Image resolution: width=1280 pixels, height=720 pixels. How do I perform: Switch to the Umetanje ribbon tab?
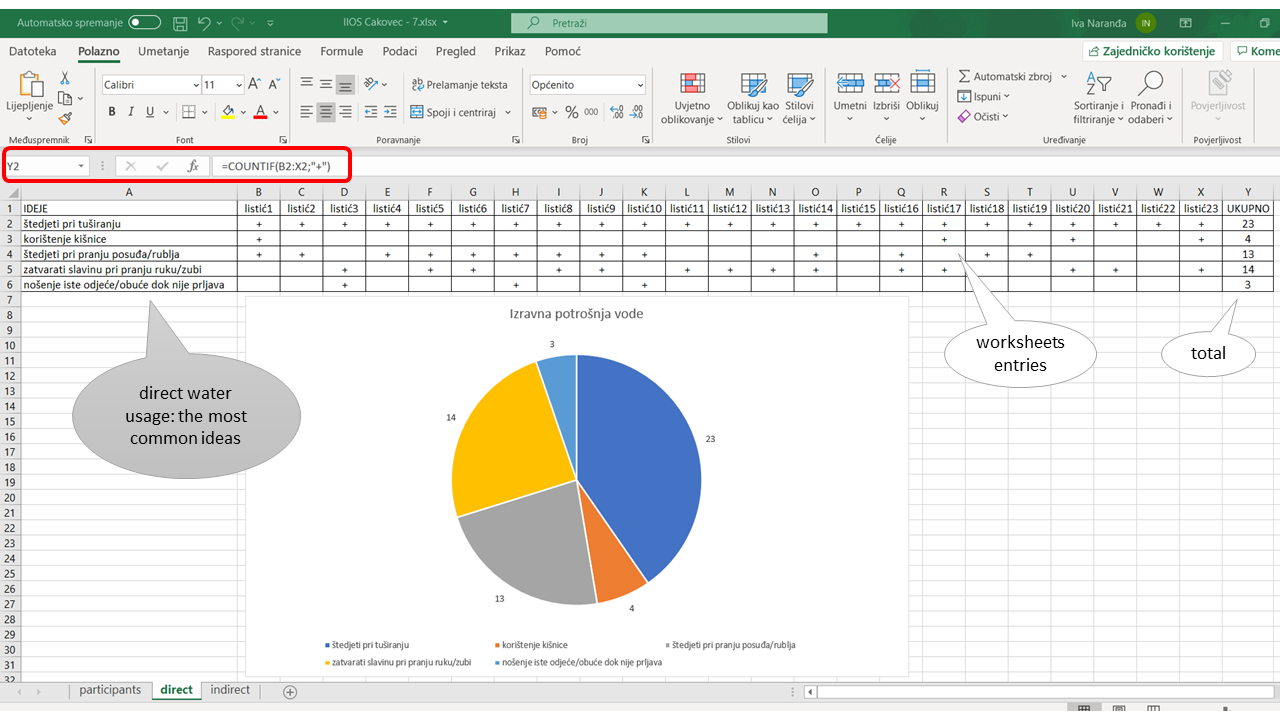click(163, 51)
